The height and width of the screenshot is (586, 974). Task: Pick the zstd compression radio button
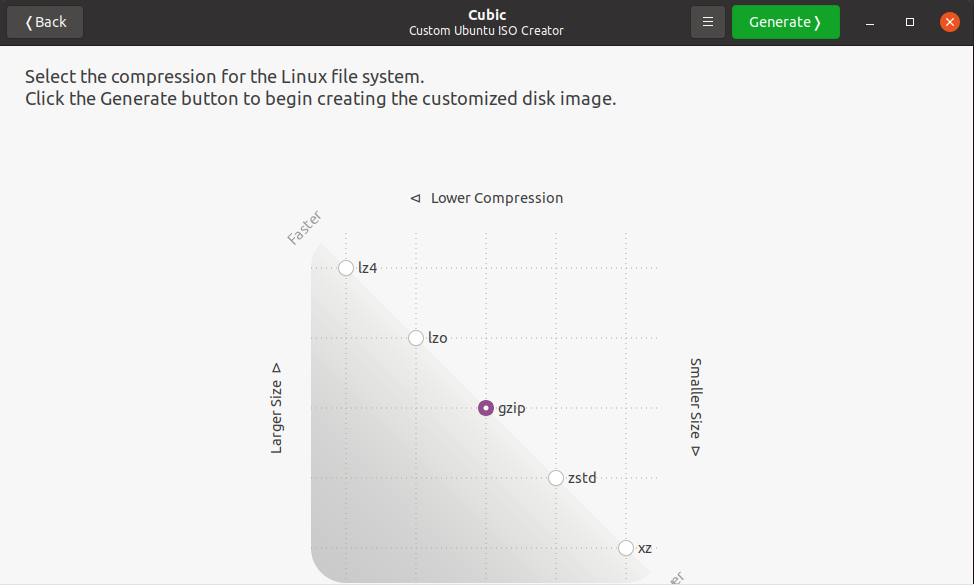556,478
